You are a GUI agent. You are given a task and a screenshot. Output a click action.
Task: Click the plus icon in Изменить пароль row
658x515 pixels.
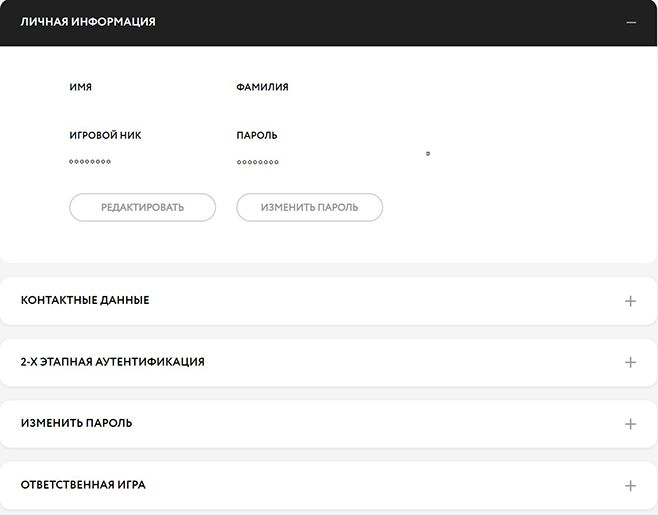pos(630,424)
